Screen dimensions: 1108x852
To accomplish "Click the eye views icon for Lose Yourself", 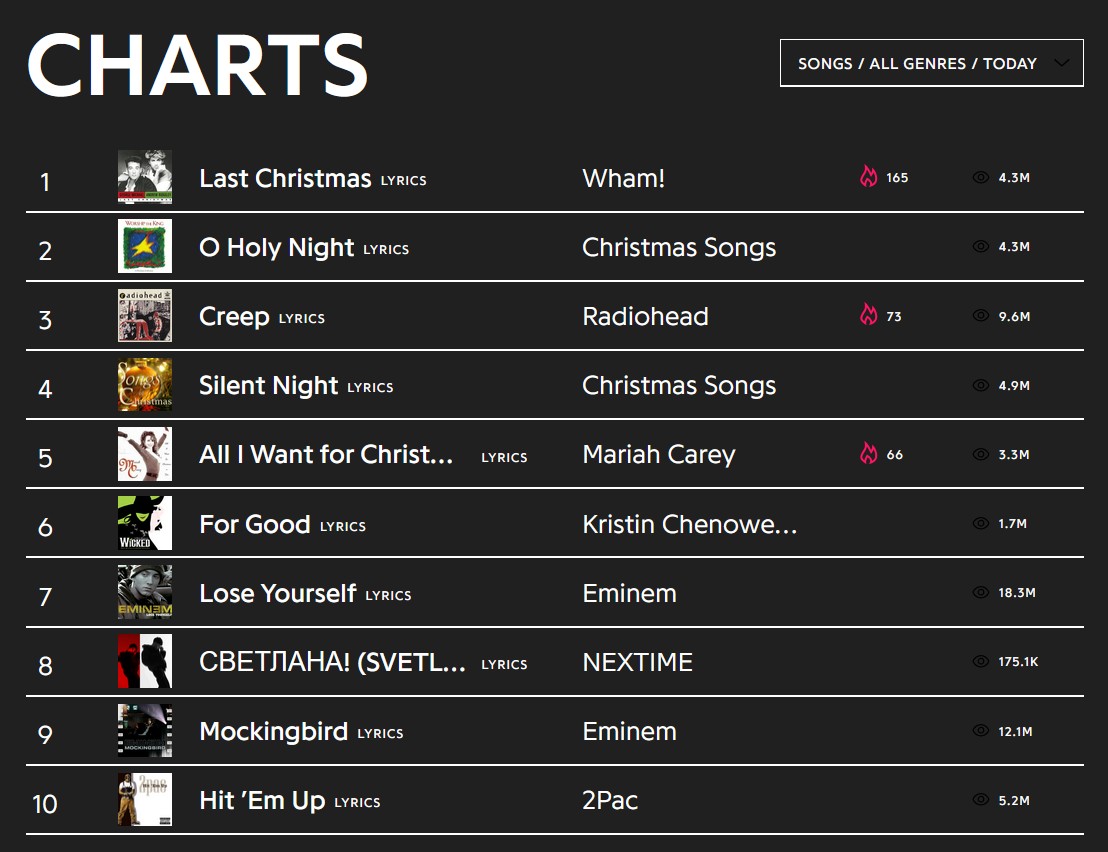I will (x=980, y=593).
